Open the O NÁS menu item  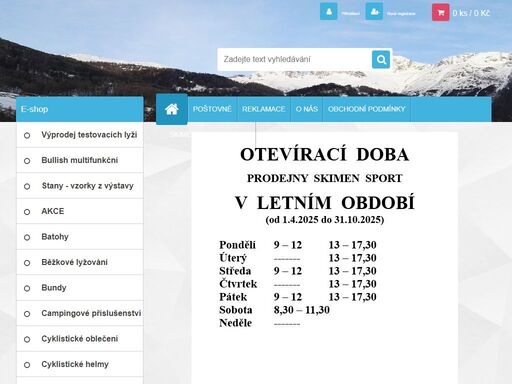click(307, 109)
